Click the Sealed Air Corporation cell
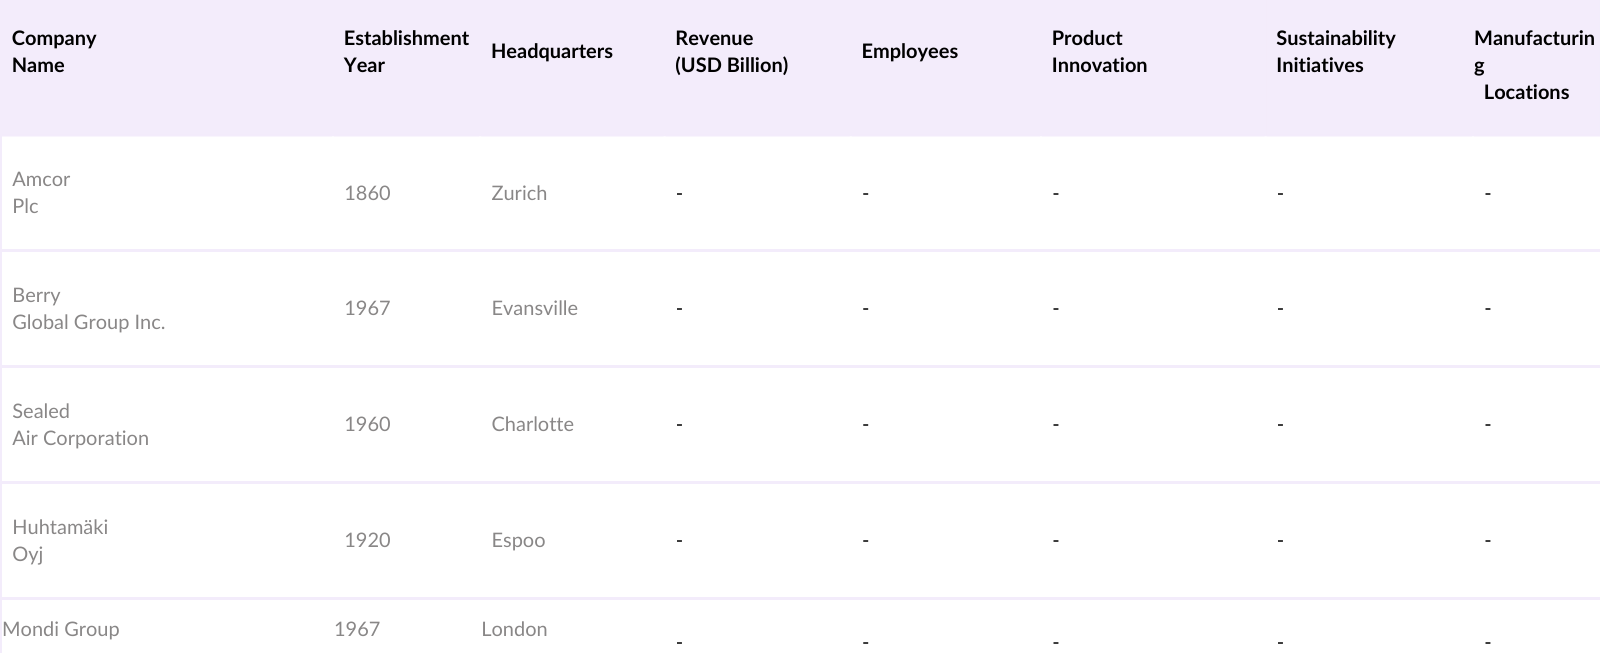1600x653 pixels. click(x=80, y=424)
